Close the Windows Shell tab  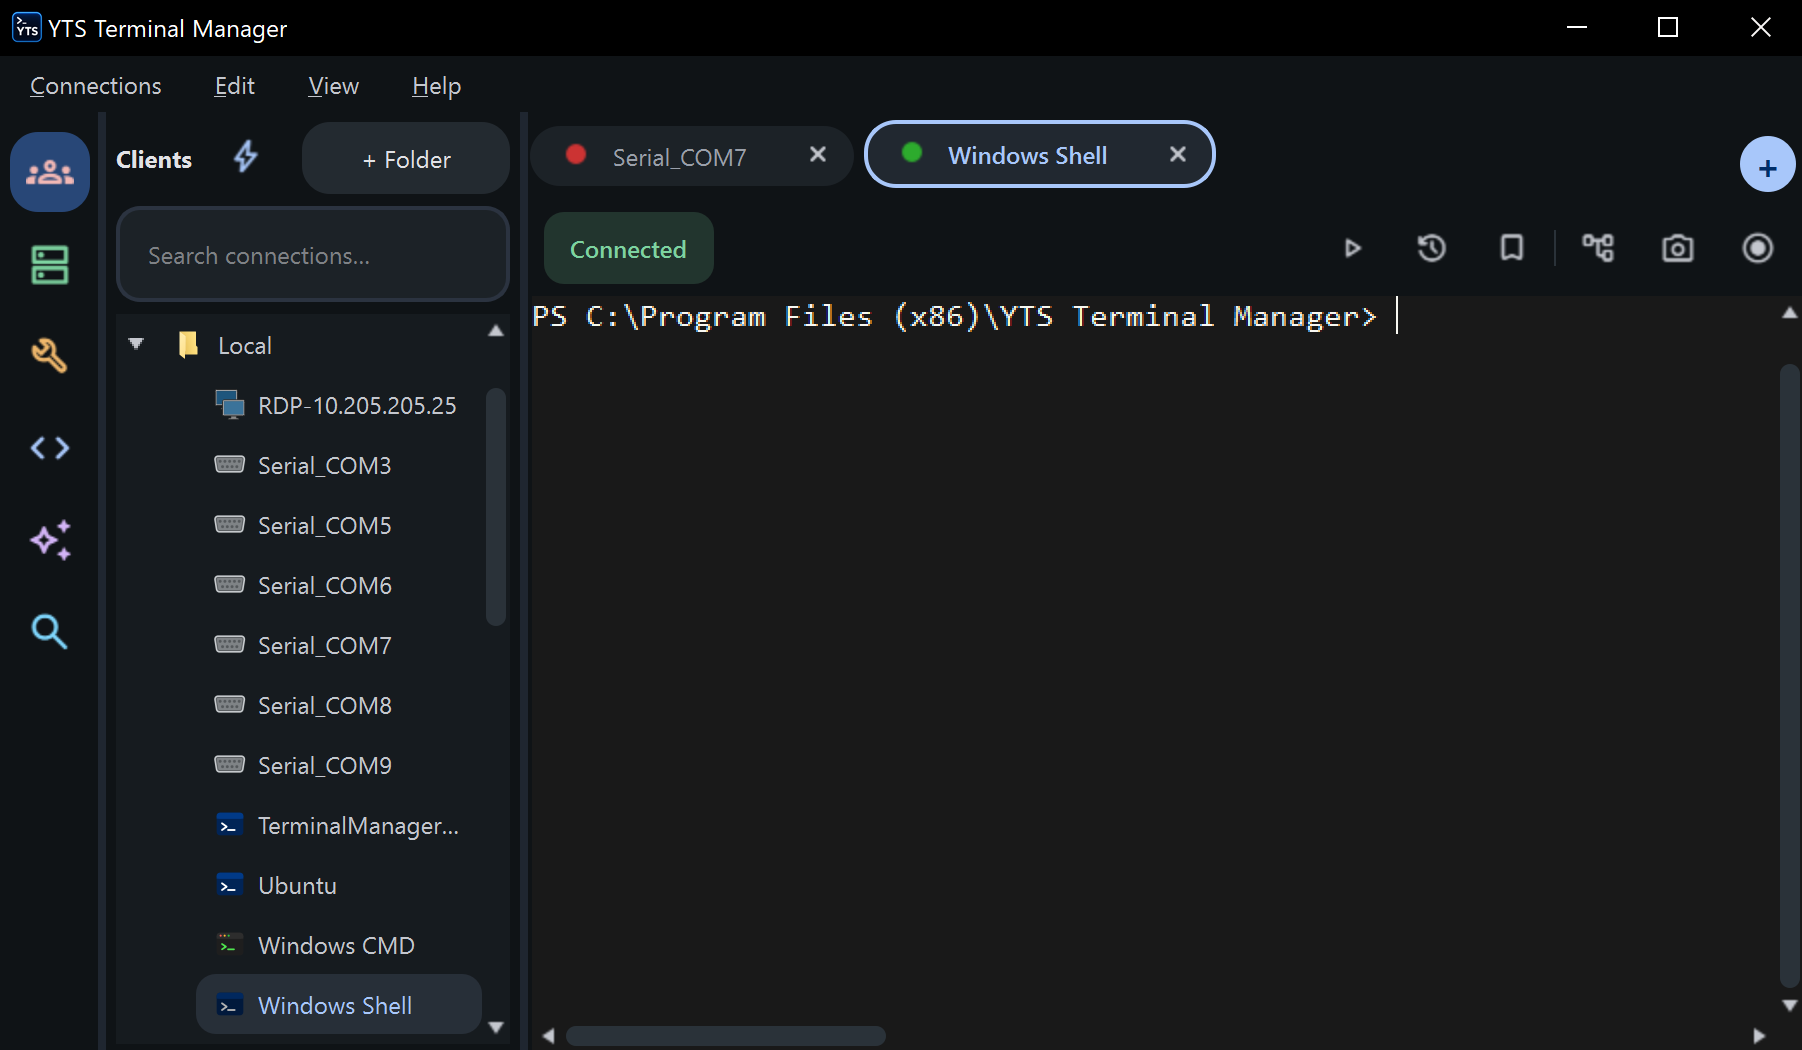point(1178,154)
